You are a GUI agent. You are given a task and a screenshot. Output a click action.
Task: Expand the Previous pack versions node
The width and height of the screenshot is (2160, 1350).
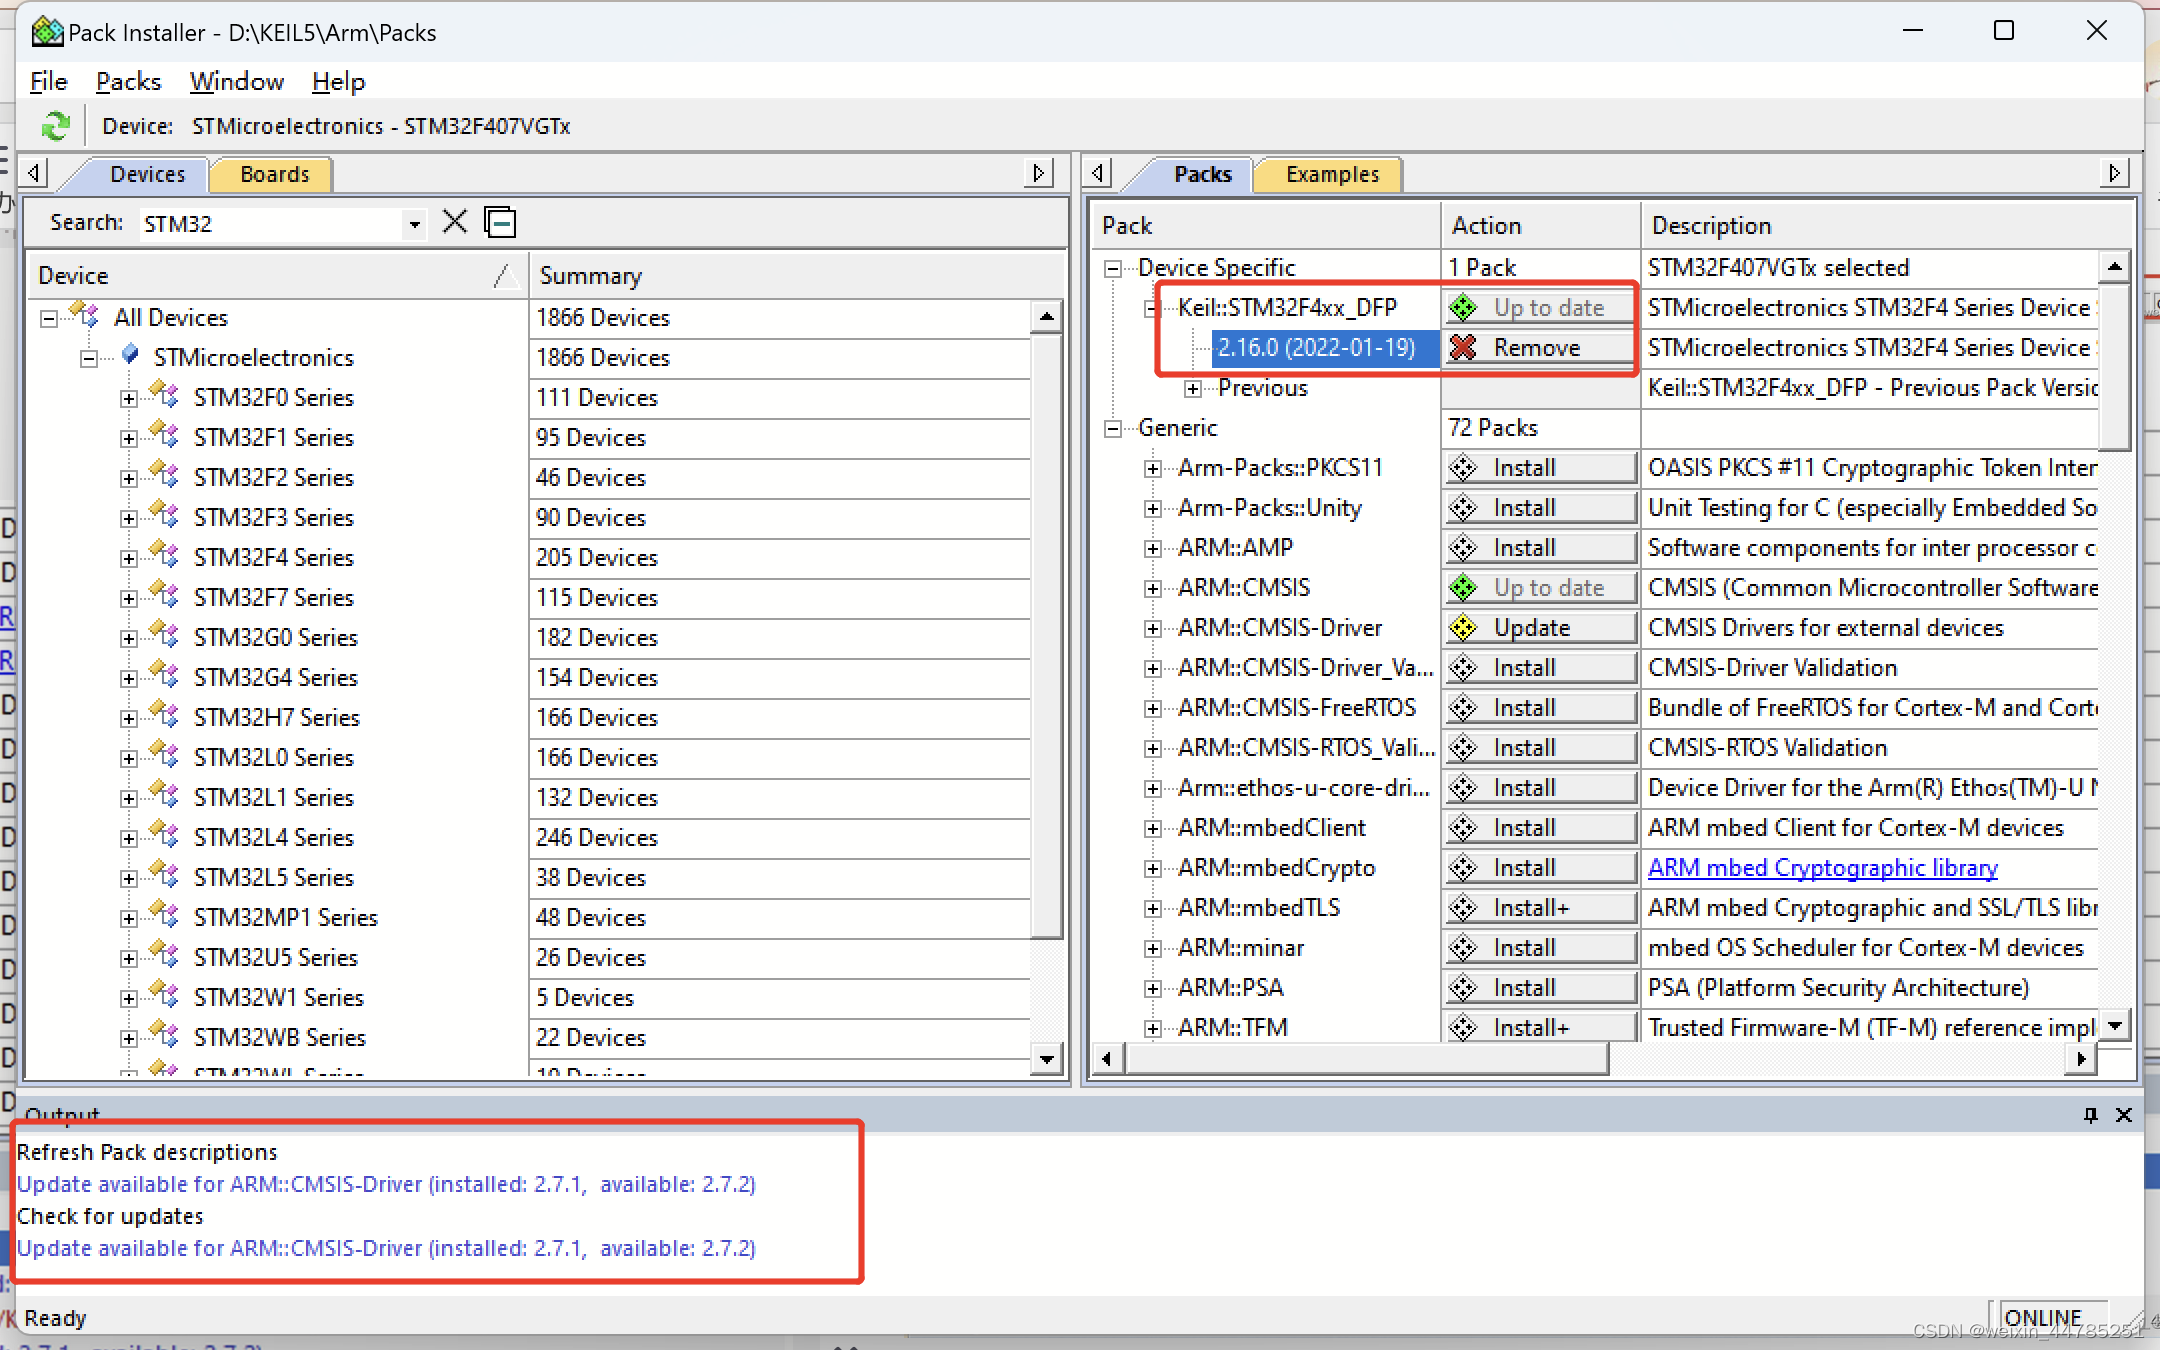(x=1193, y=388)
